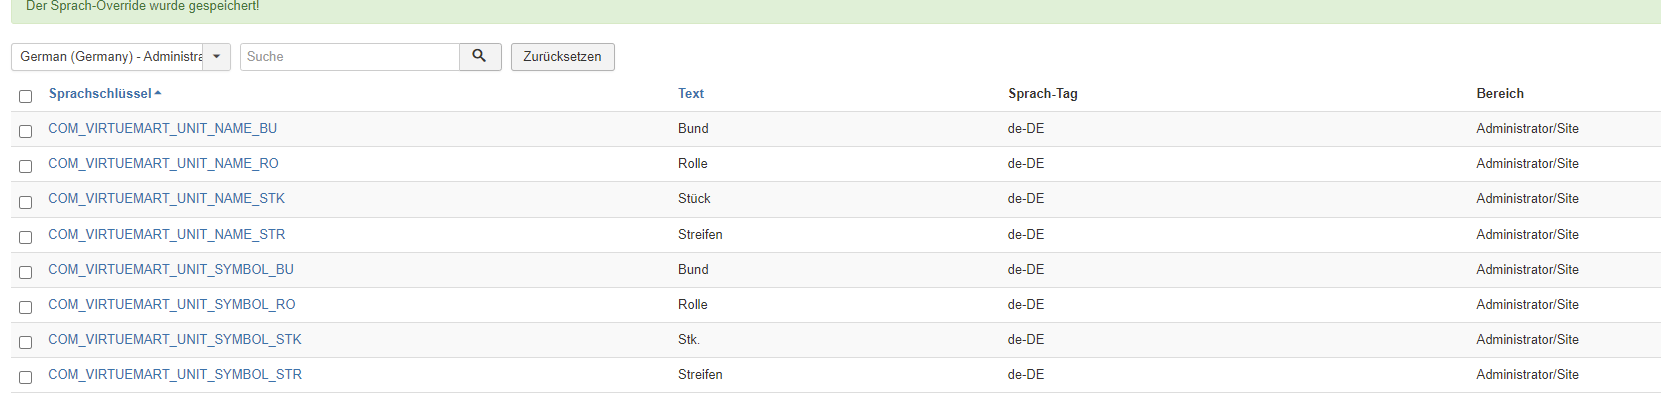Tick checkbox for COM_VIRTUEMART_UNIT_SYMBOL_RO row
1661x415 pixels.
(x=26, y=307)
